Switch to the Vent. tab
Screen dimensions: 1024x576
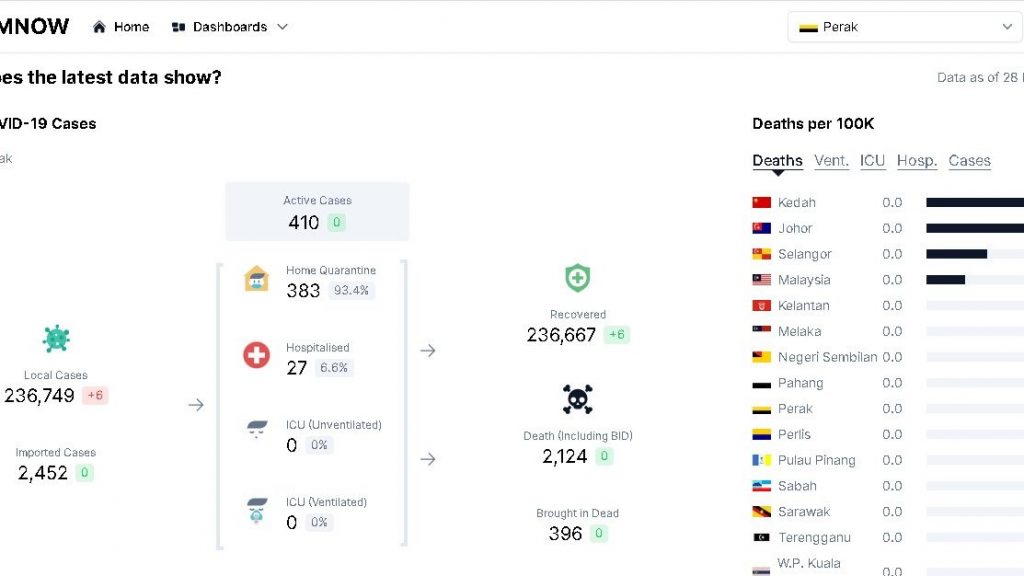click(831, 161)
